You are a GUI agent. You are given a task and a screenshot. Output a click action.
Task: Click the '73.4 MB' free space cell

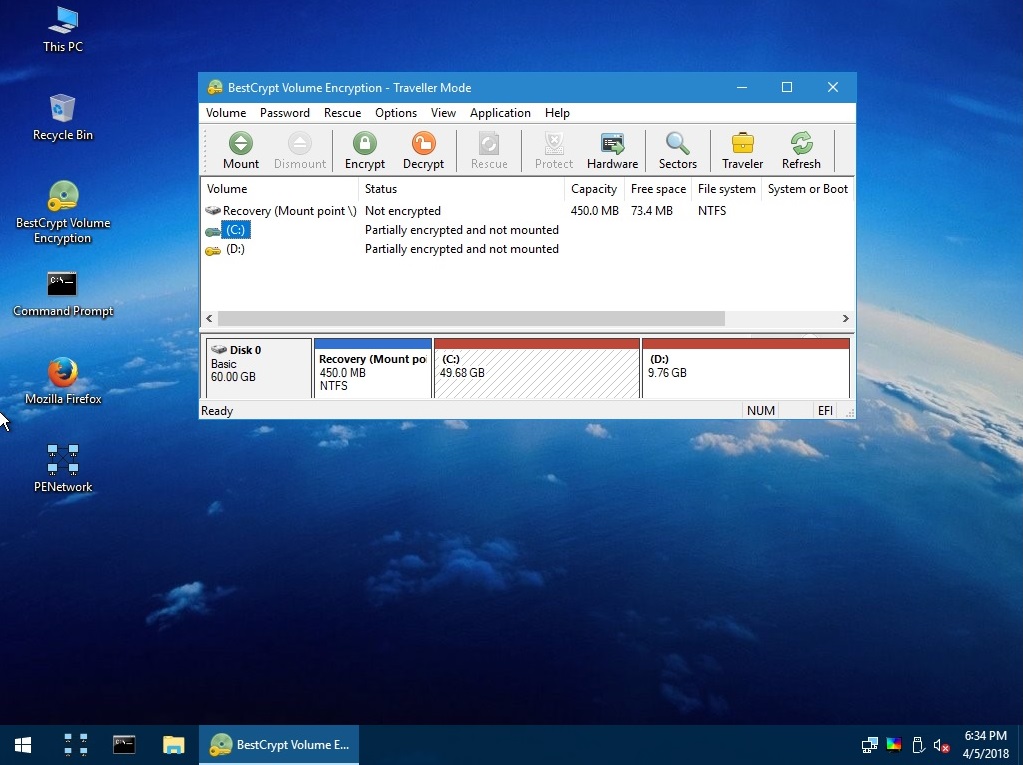[651, 211]
